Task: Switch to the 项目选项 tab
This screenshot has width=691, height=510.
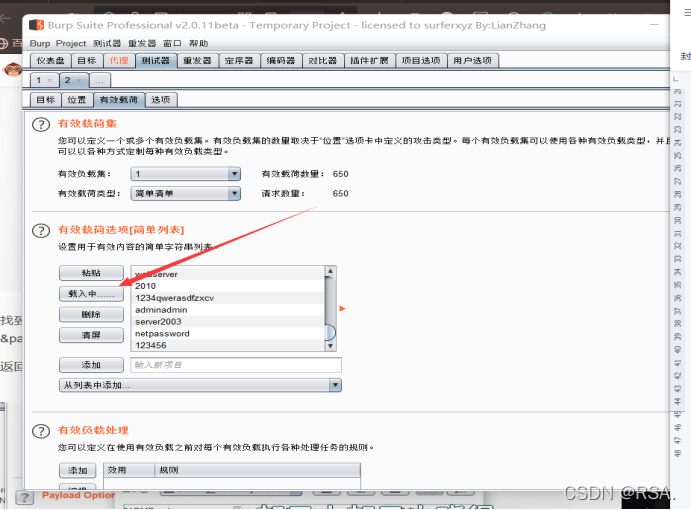Action: (421, 60)
